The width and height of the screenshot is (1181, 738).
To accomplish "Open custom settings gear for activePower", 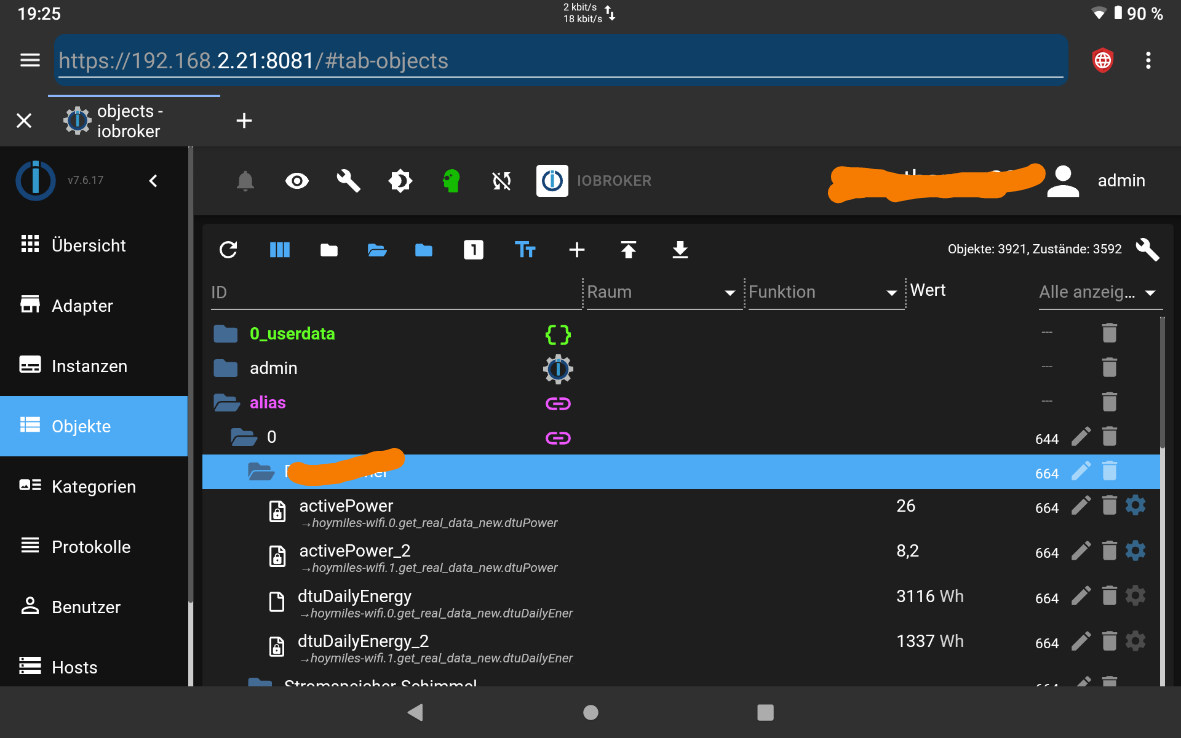I will [x=1135, y=505].
